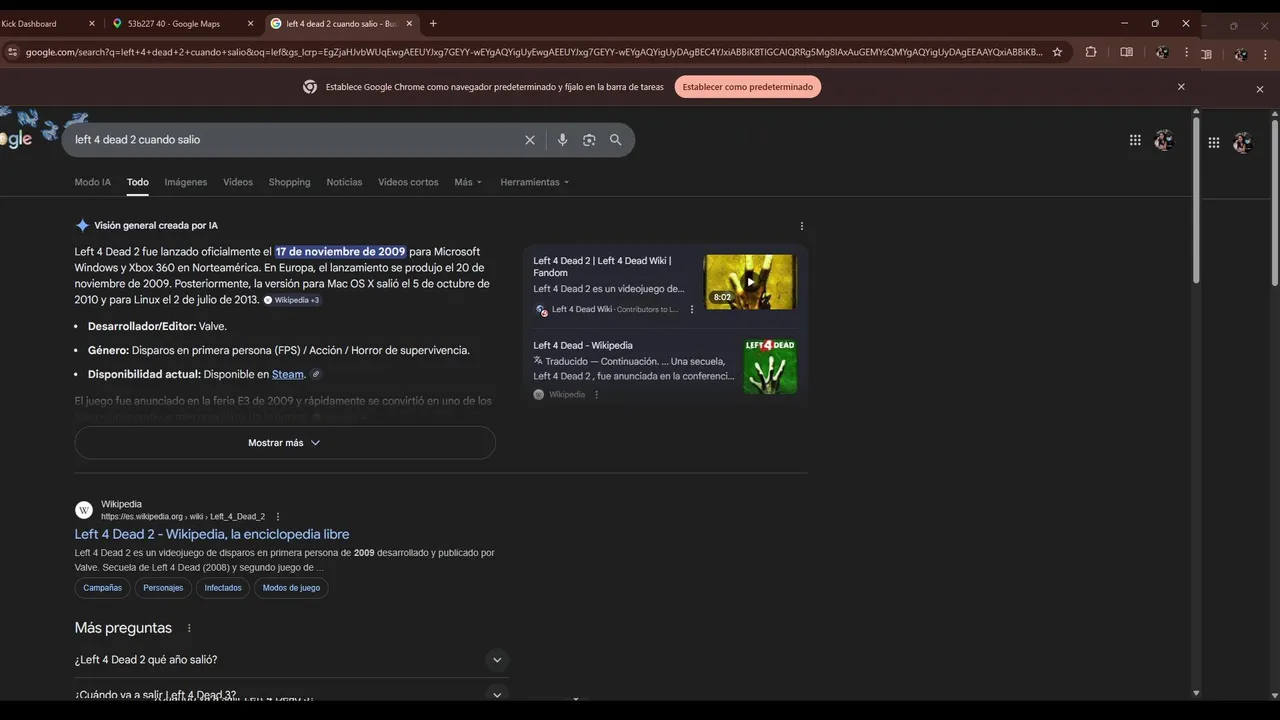Open a new browser tab
Viewport: 1280px width, 720px height.
pos(433,23)
